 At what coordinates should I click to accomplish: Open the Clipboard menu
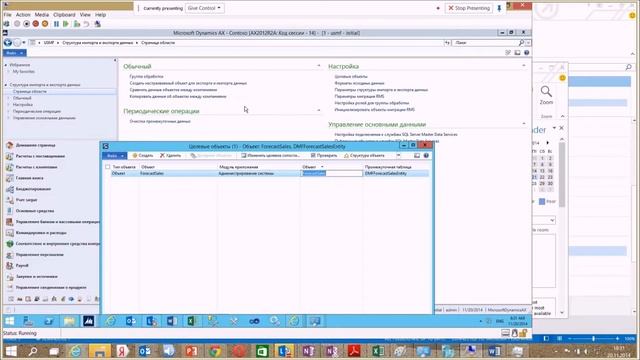point(64,15)
